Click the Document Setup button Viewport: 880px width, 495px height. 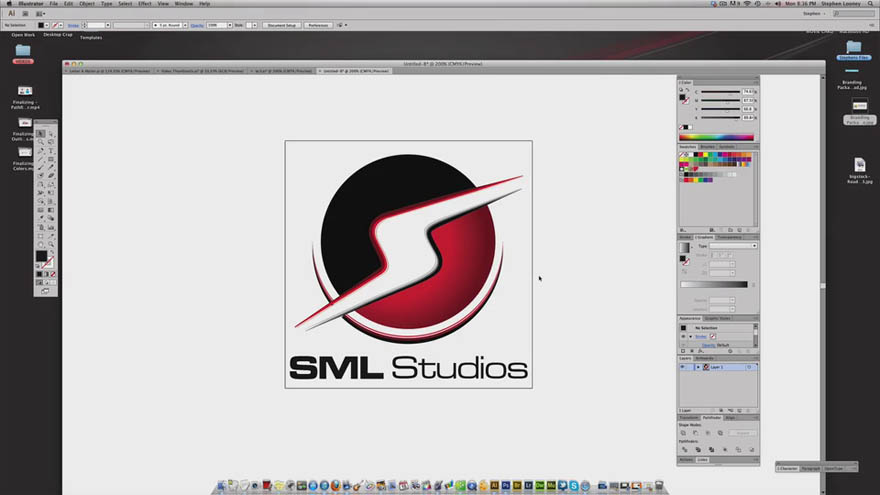coord(282,25)
